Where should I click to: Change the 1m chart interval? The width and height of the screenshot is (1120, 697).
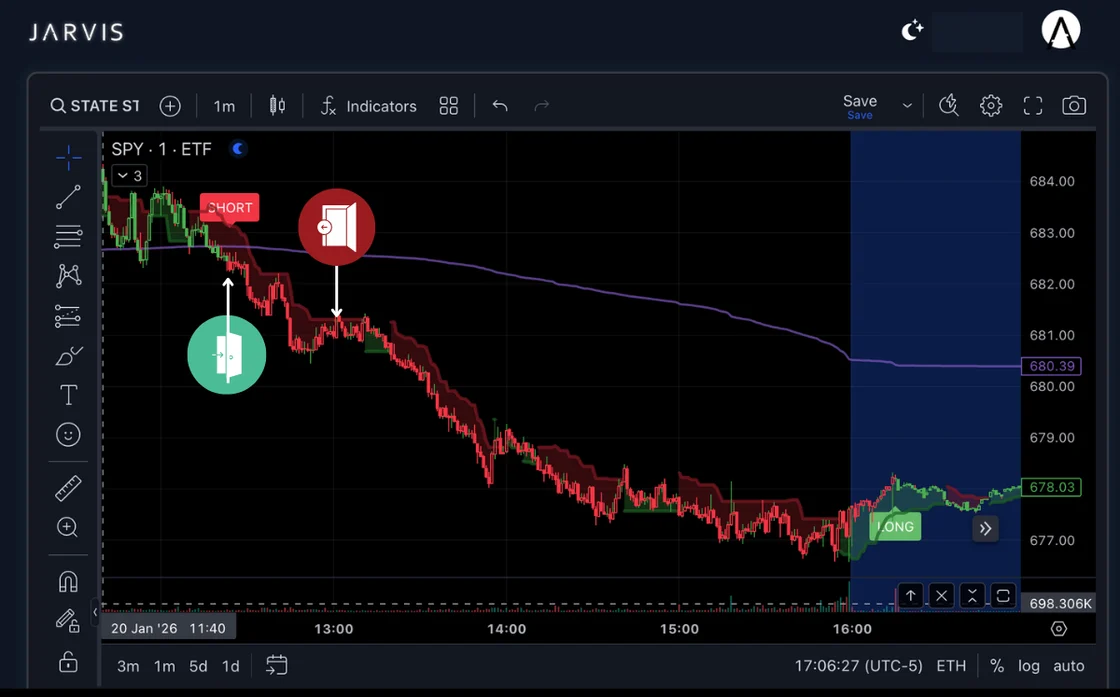click(224, 106)
